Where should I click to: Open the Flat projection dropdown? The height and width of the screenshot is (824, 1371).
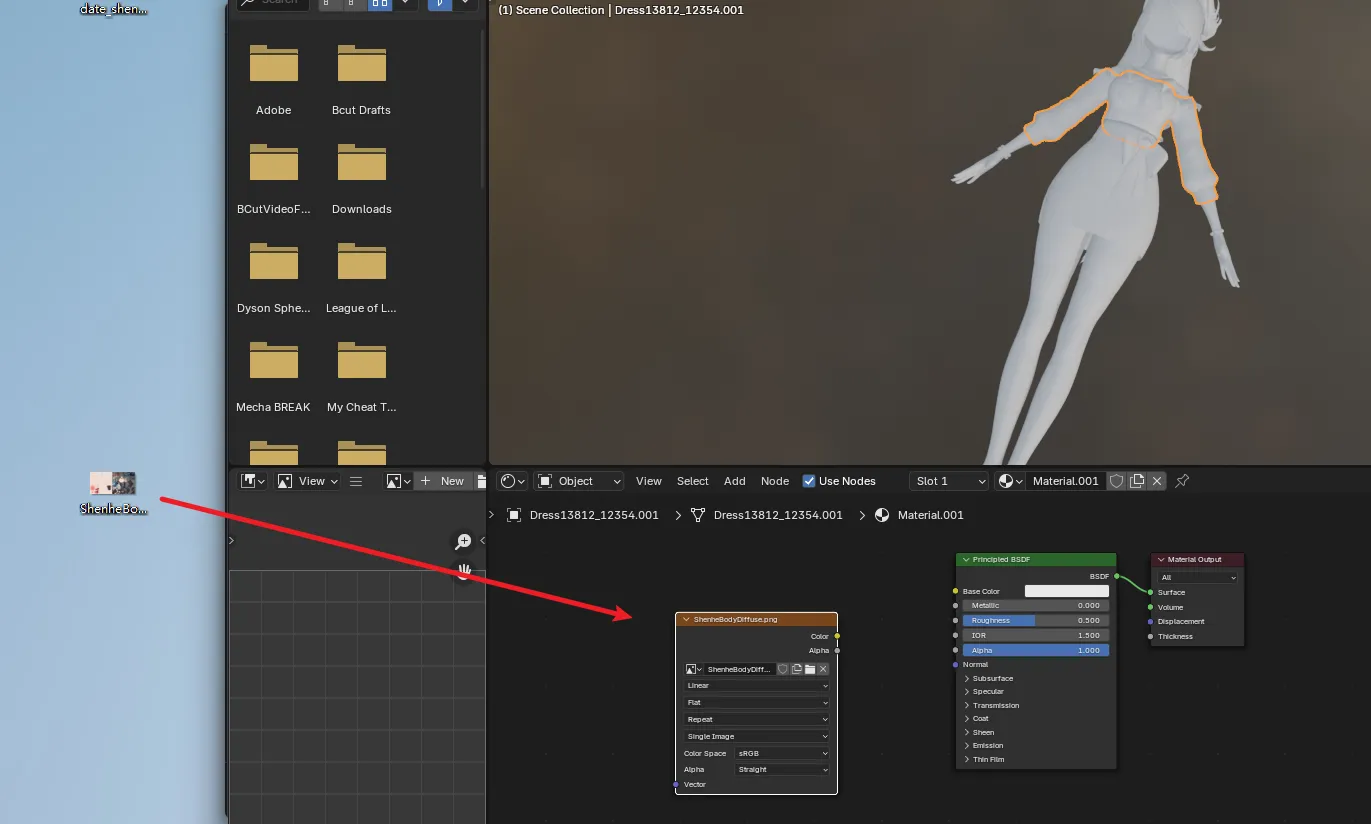pos(757,703)
